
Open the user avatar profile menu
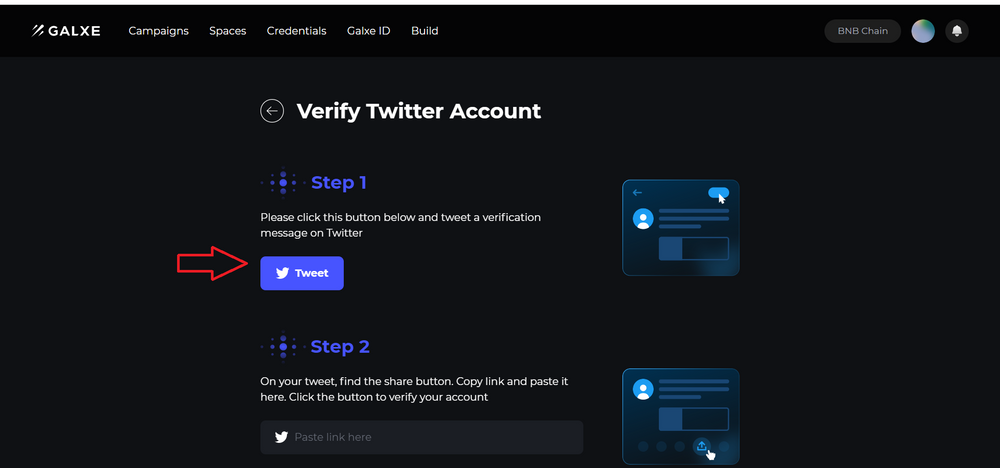click(x=923, y=31)
